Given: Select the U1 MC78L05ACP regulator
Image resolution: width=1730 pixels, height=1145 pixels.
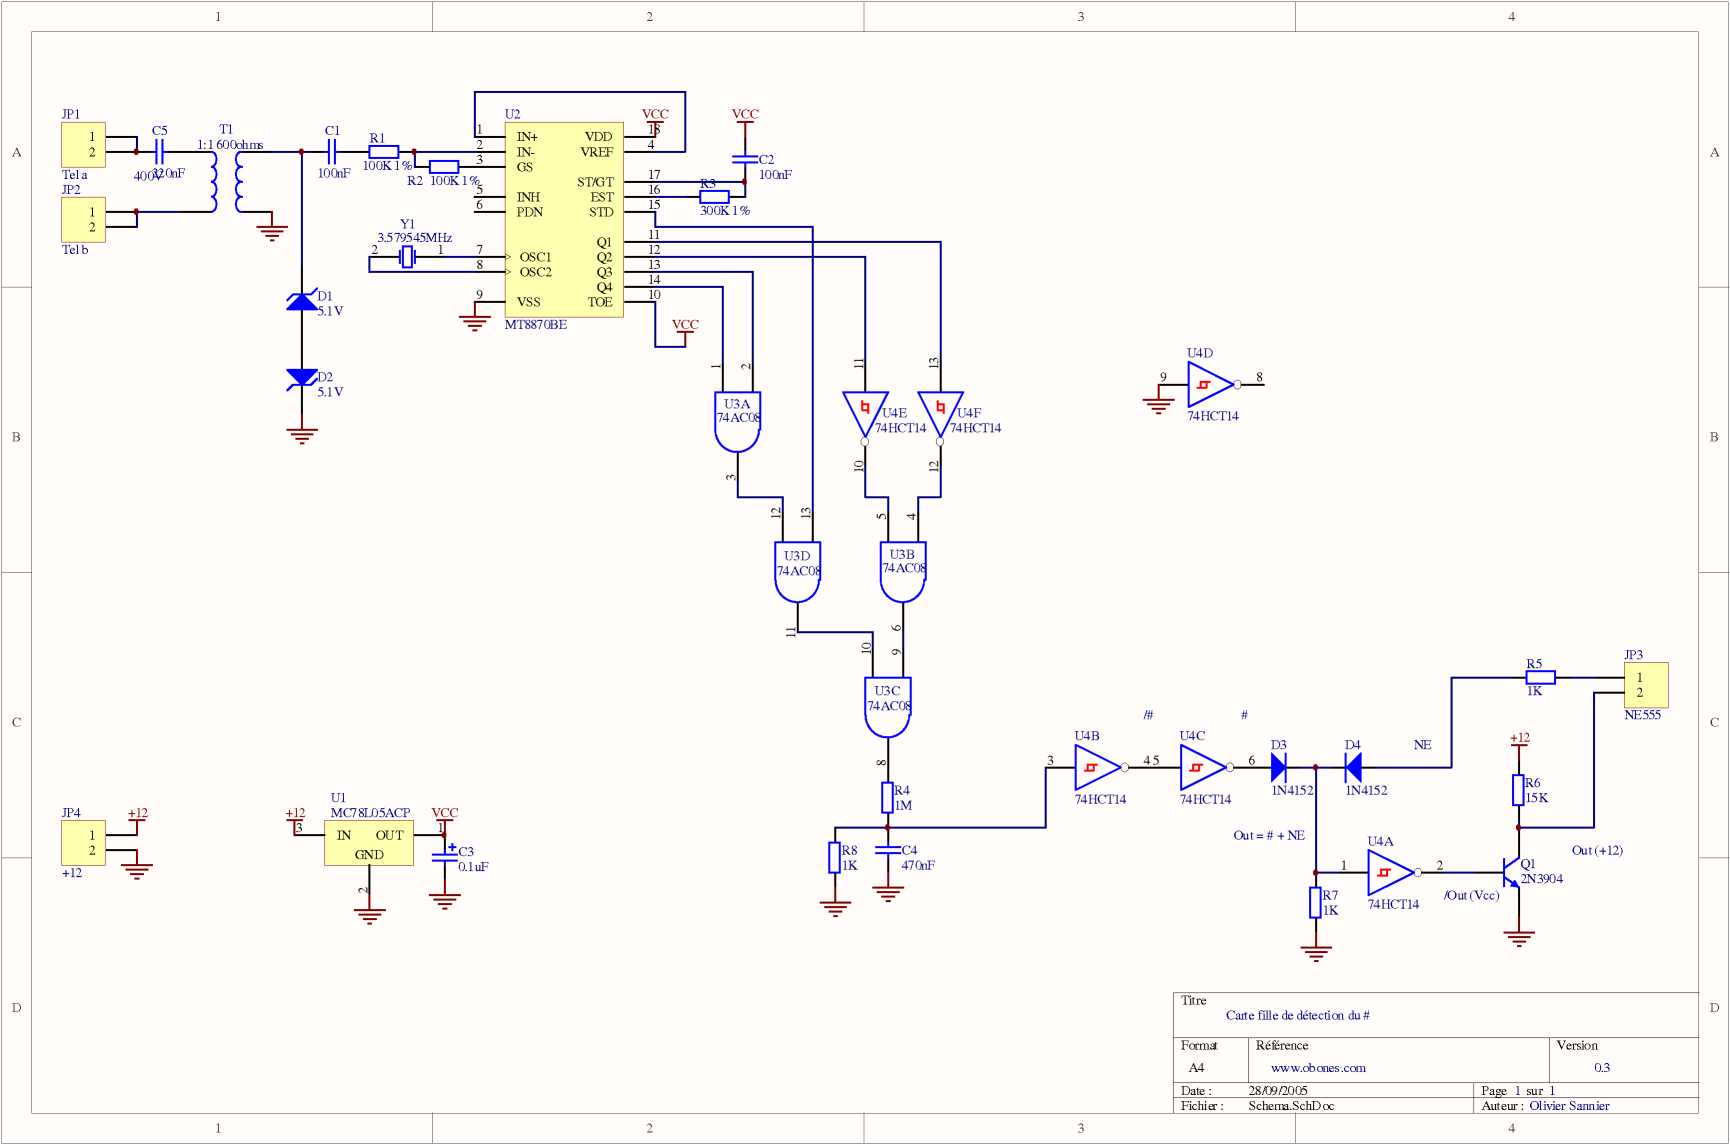Looking at the screenshot, I should click(x=369, y=843).
